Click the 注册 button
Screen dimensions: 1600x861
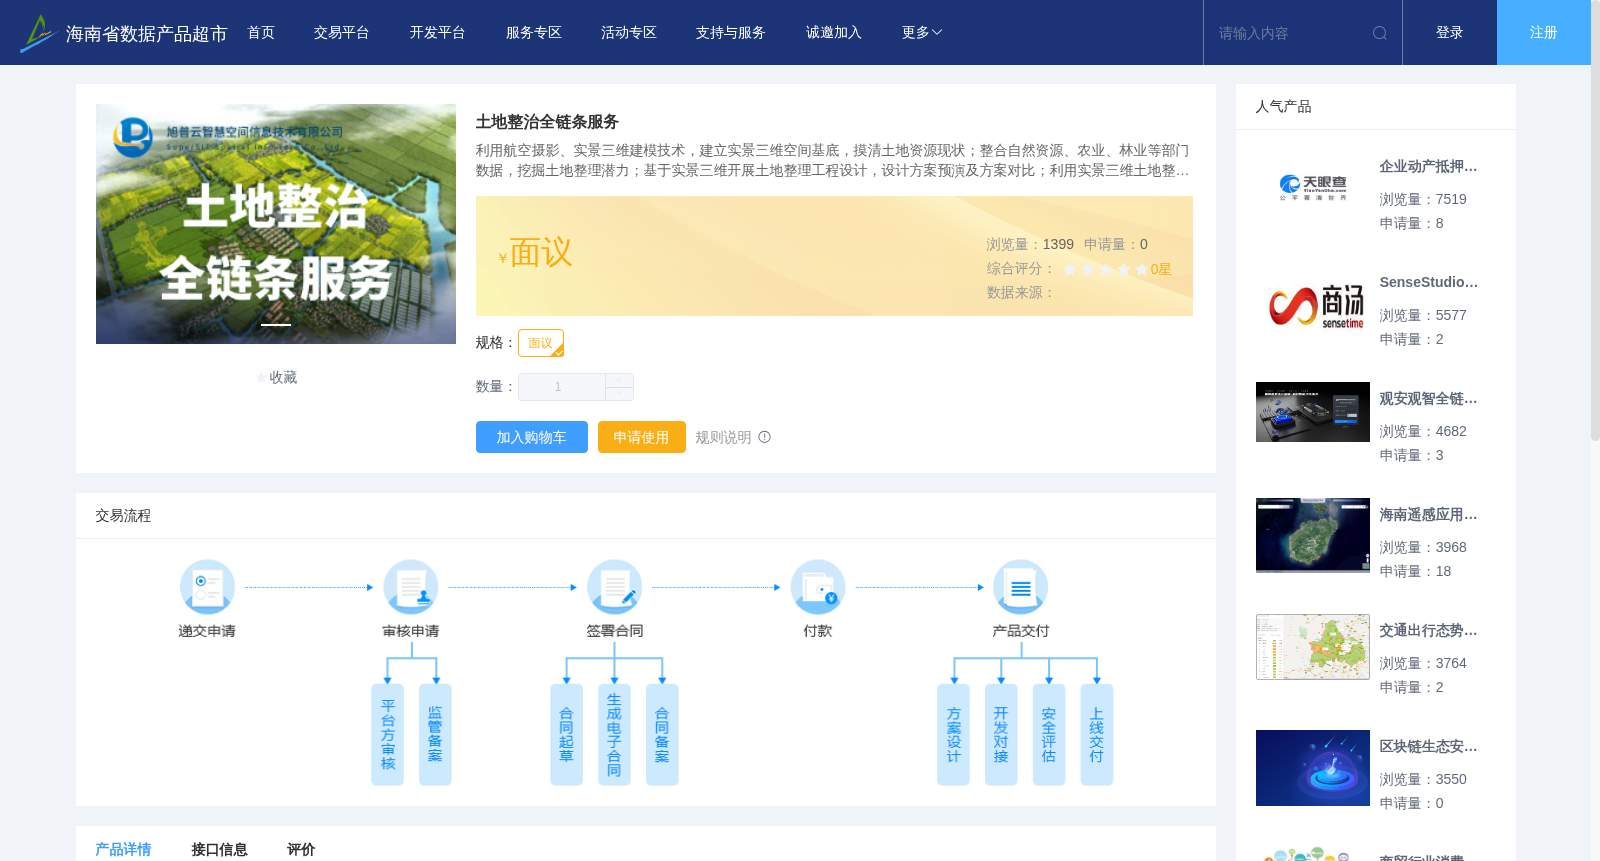point(1544,33)
